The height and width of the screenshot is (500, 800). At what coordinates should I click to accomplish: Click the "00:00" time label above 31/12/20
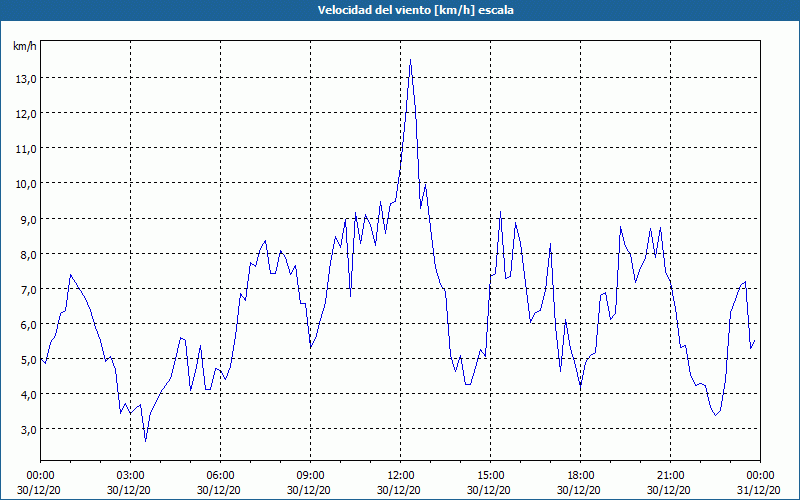pos(760,476)
